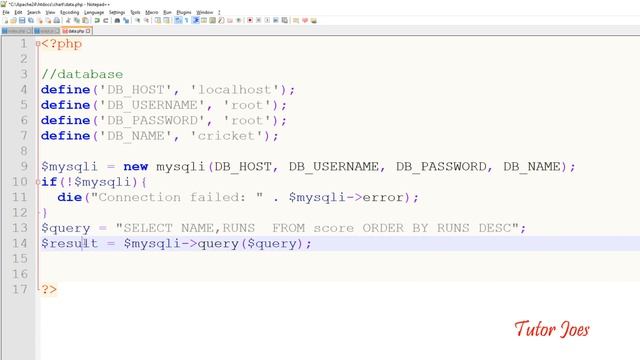The height and width of the screenshot is (360, 640).
Task: Open the Macro menu
Action: 151,12
